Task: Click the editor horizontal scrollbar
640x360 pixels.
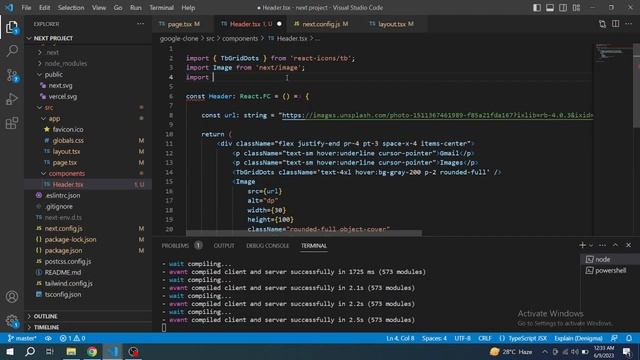Action: (304, 233)
